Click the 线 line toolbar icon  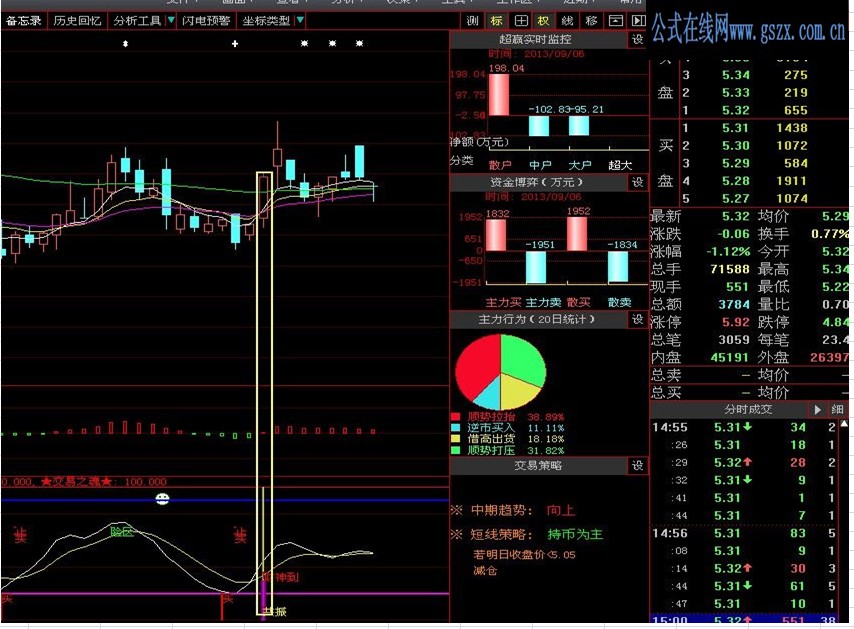pyautogui.click(x=568, y=21)
